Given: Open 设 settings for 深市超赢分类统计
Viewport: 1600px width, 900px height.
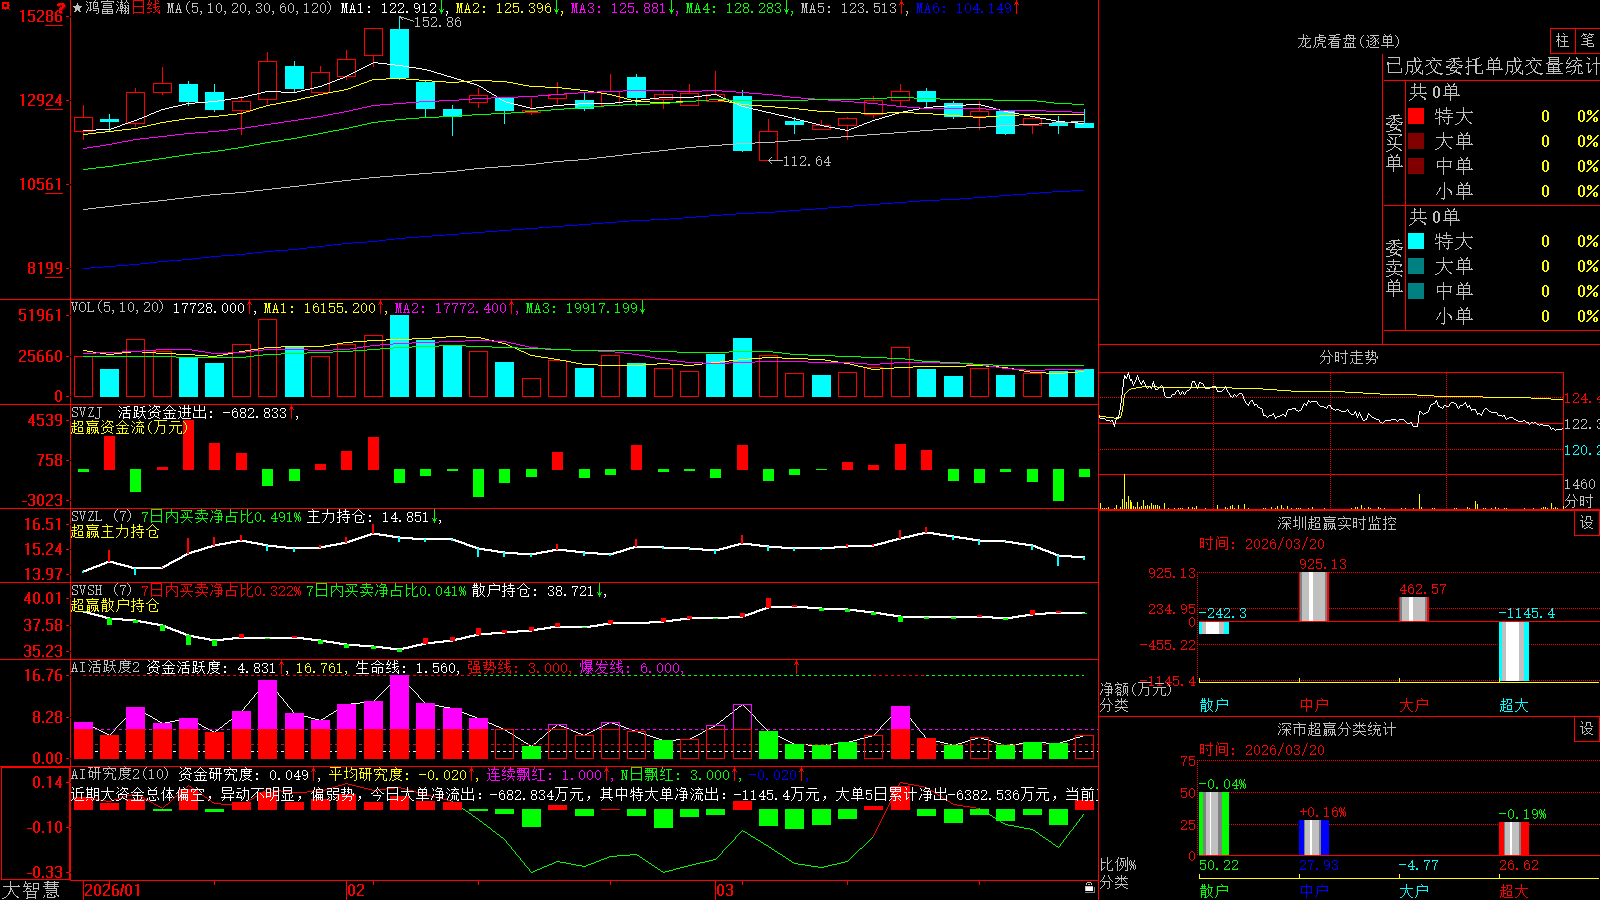Looking at the screenshot, I should (x=1587, y=729).
